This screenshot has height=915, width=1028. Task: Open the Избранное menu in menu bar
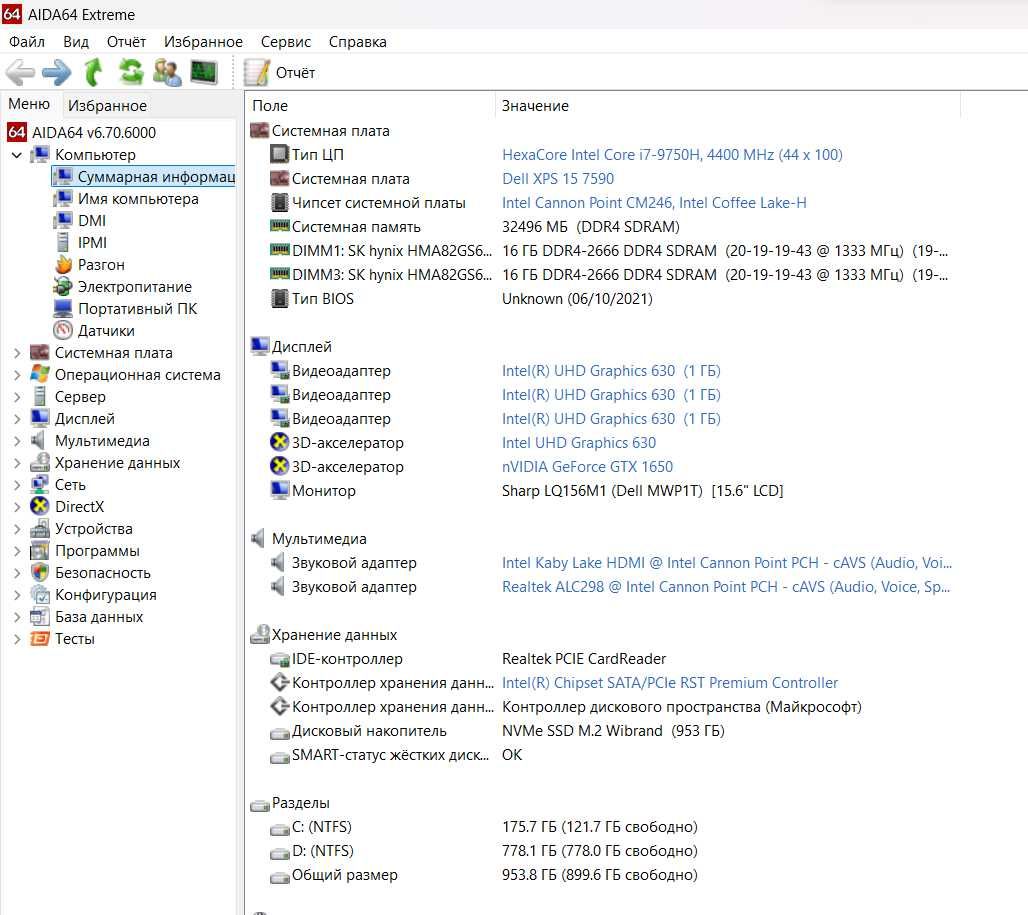point(203,42)
